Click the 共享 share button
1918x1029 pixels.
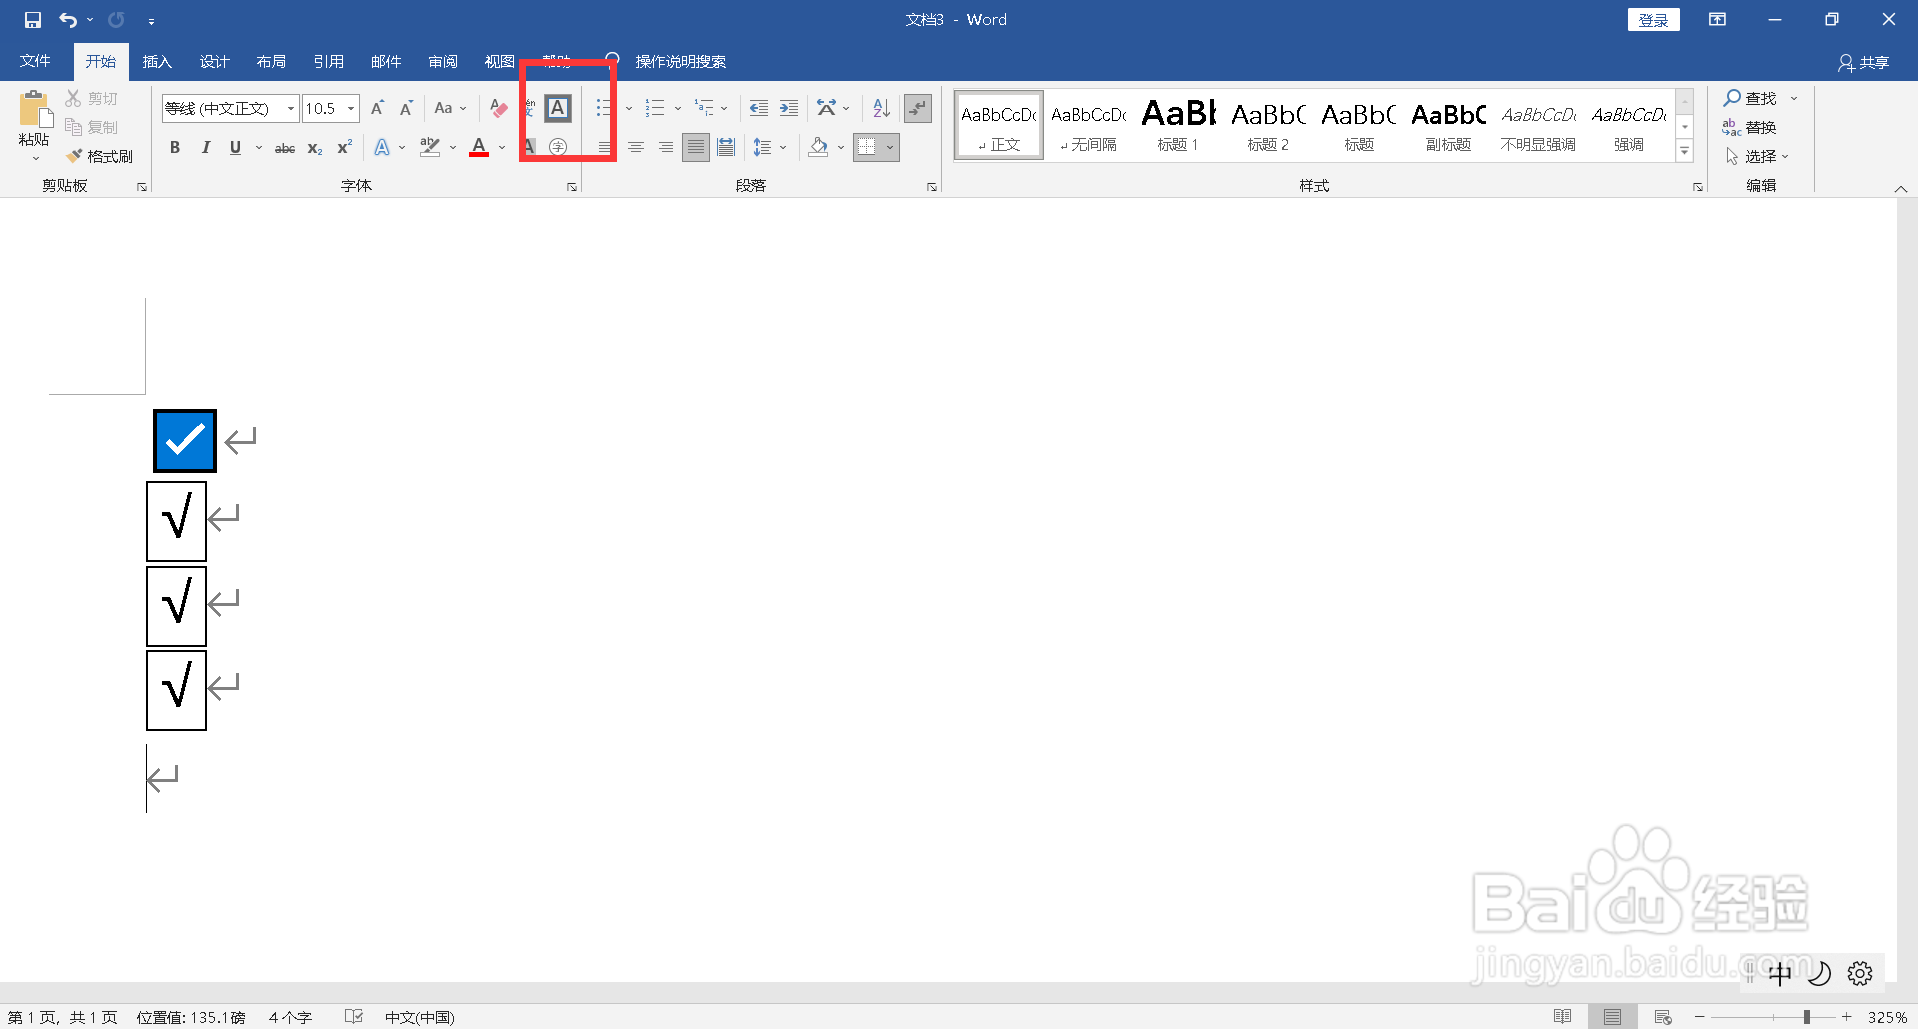pos(1863,62)
